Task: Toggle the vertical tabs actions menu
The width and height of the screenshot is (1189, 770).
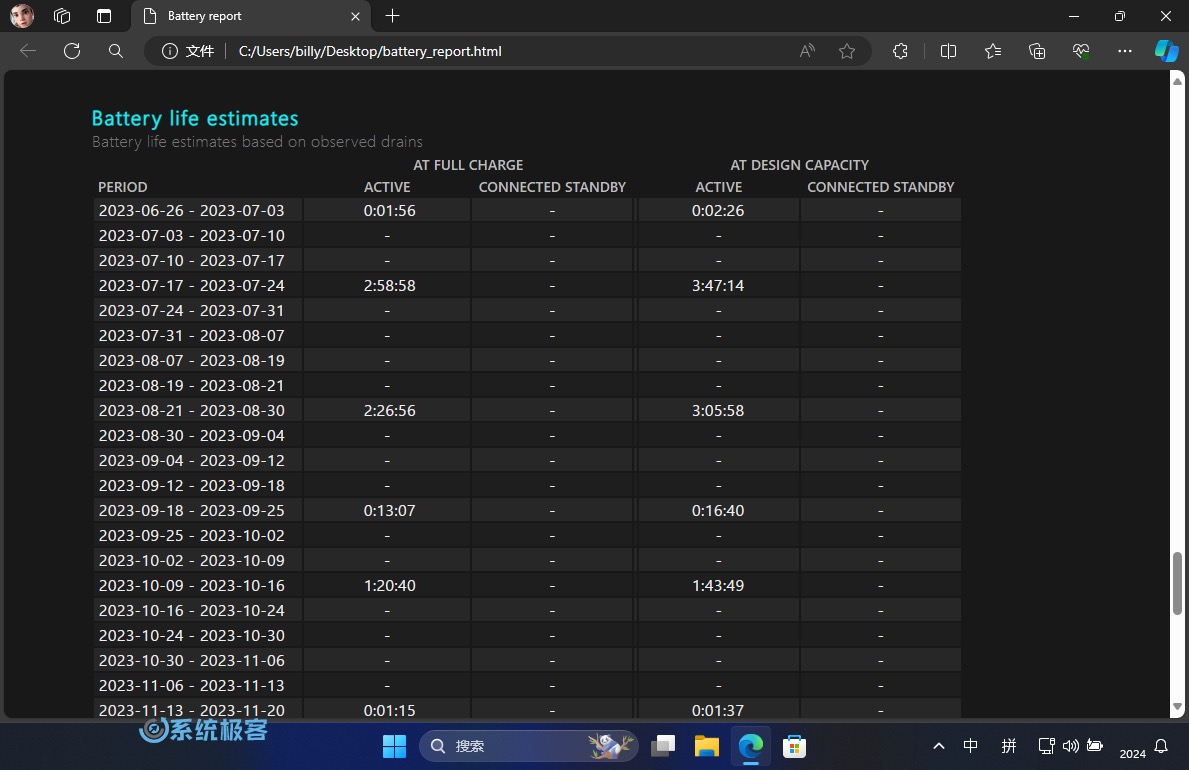Action: point(104,16)
